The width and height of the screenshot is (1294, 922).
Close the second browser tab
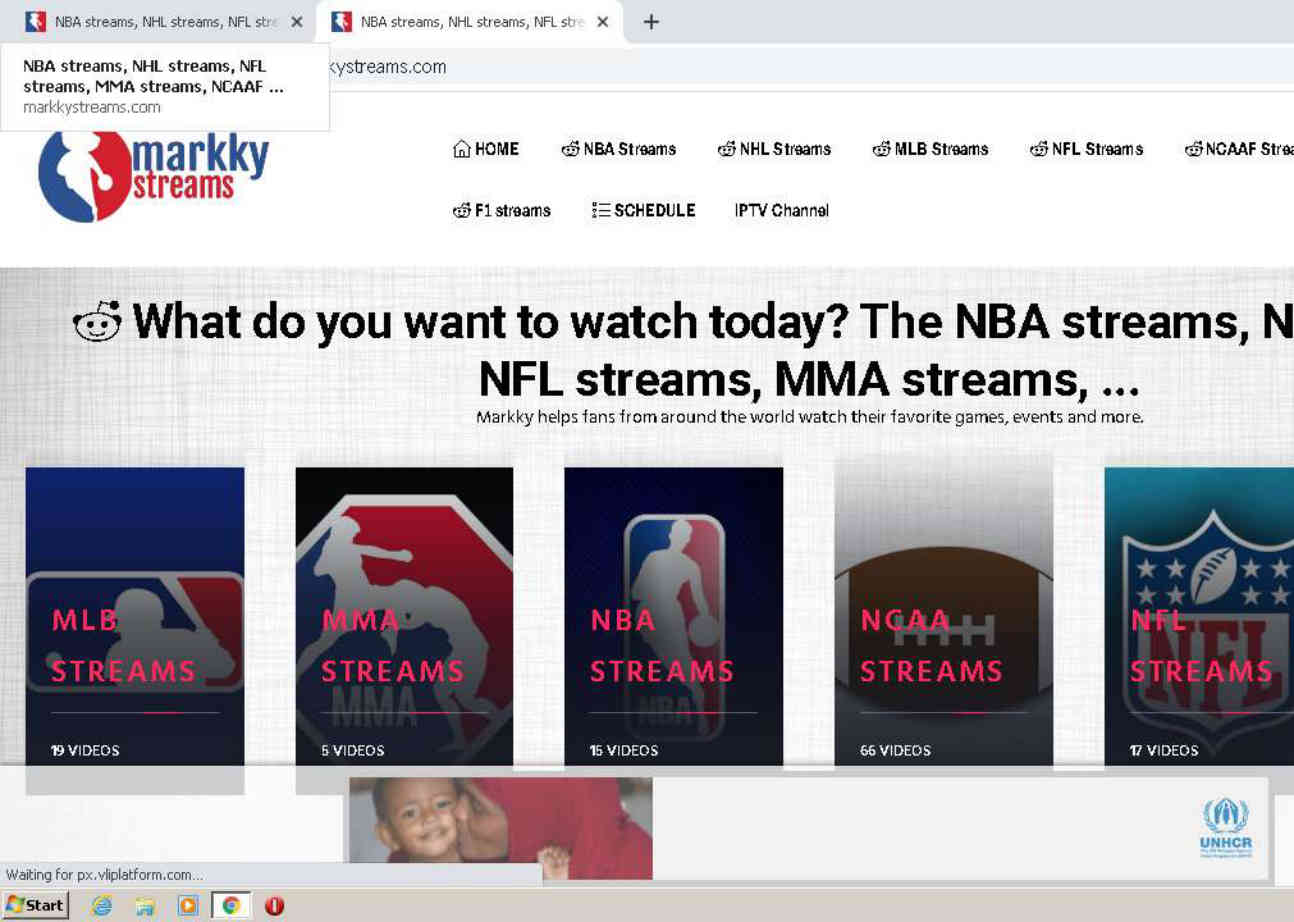[603, 21]
